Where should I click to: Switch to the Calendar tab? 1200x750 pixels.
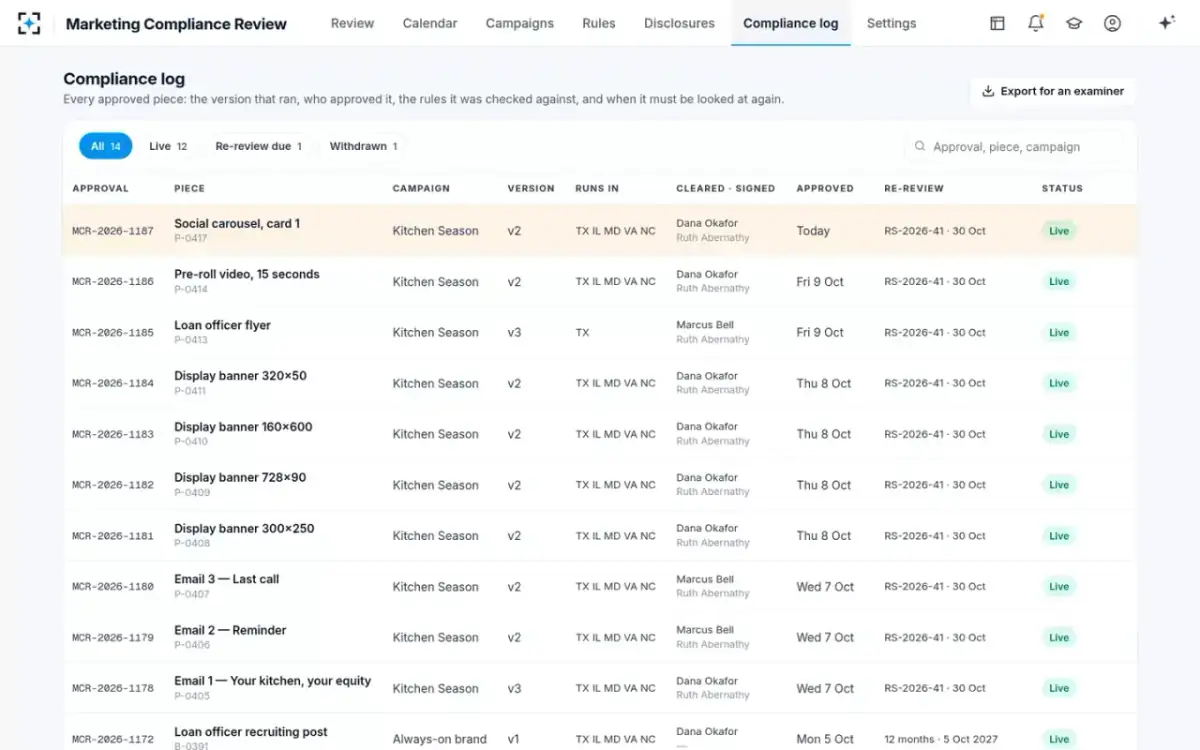430,23
